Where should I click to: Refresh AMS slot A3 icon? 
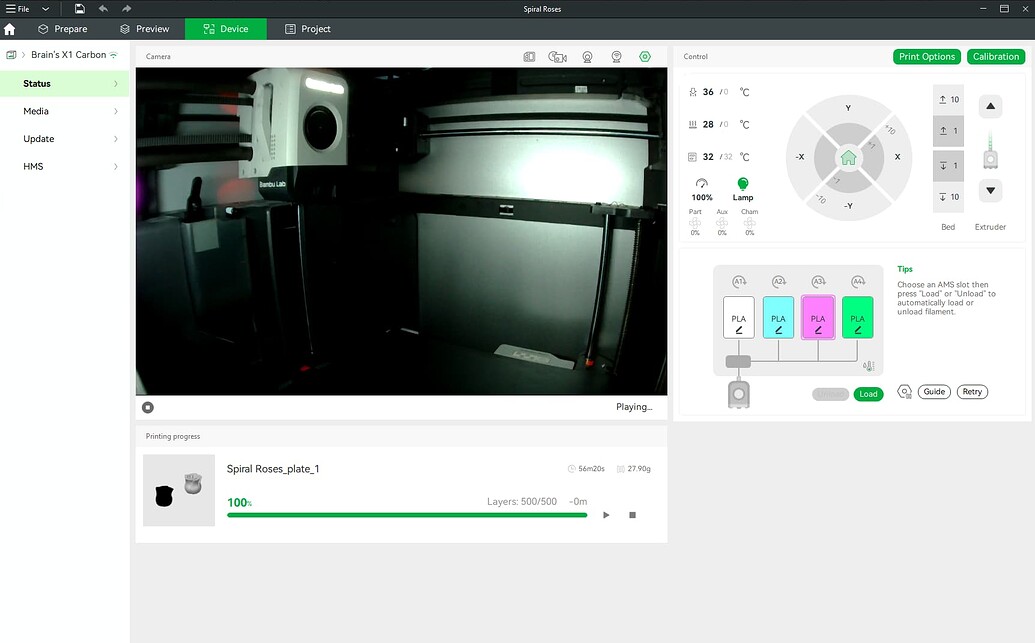click(x=818, y=281)
